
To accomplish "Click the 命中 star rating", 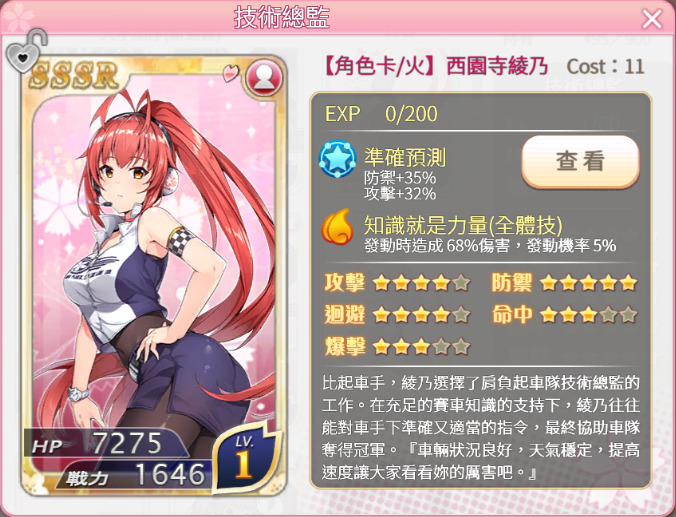I will pyautogui.click(x=588, y=315).
